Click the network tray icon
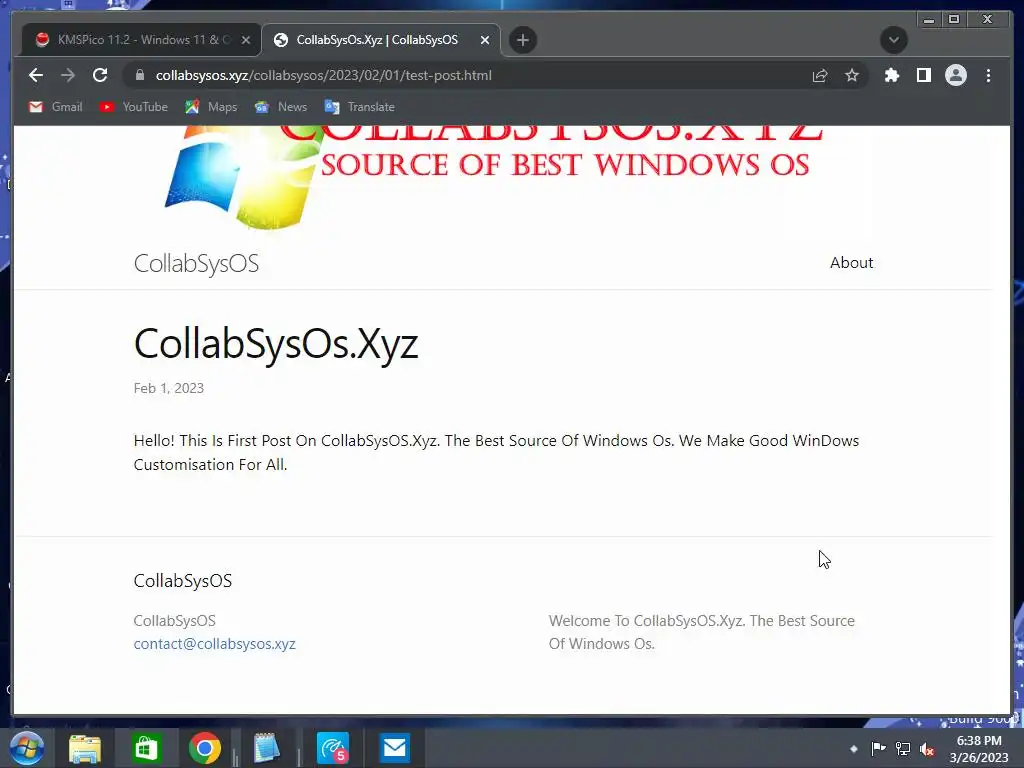The height and width of the screenshot is (768, 1024). (903, 749)
